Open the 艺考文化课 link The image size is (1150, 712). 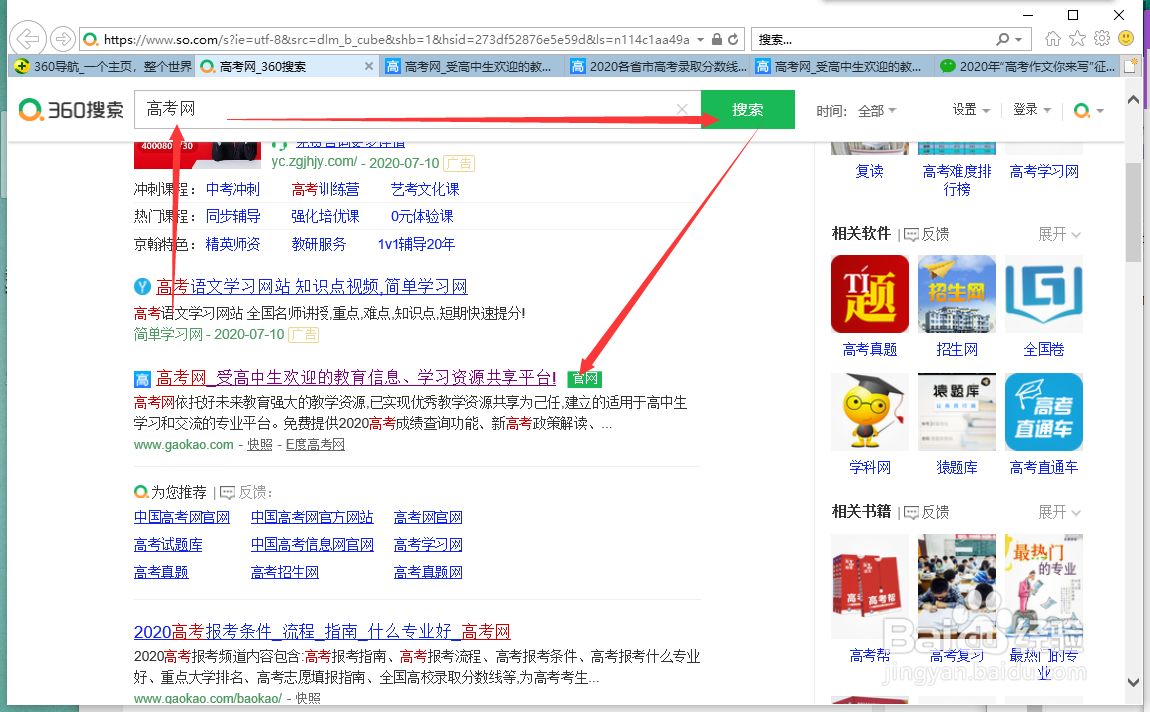(x=425, y=189)
